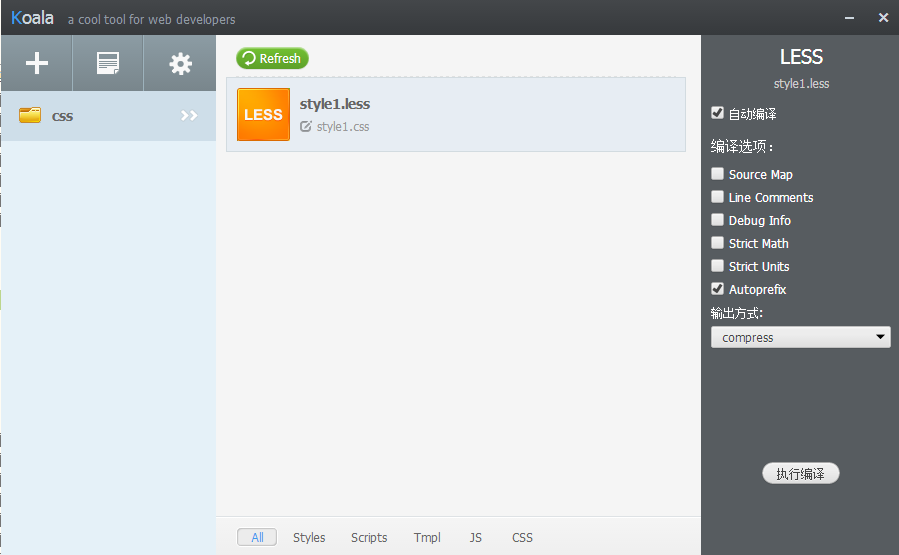899x555 pixels.
Task: Click the style1.less file name
Action: 335,104
